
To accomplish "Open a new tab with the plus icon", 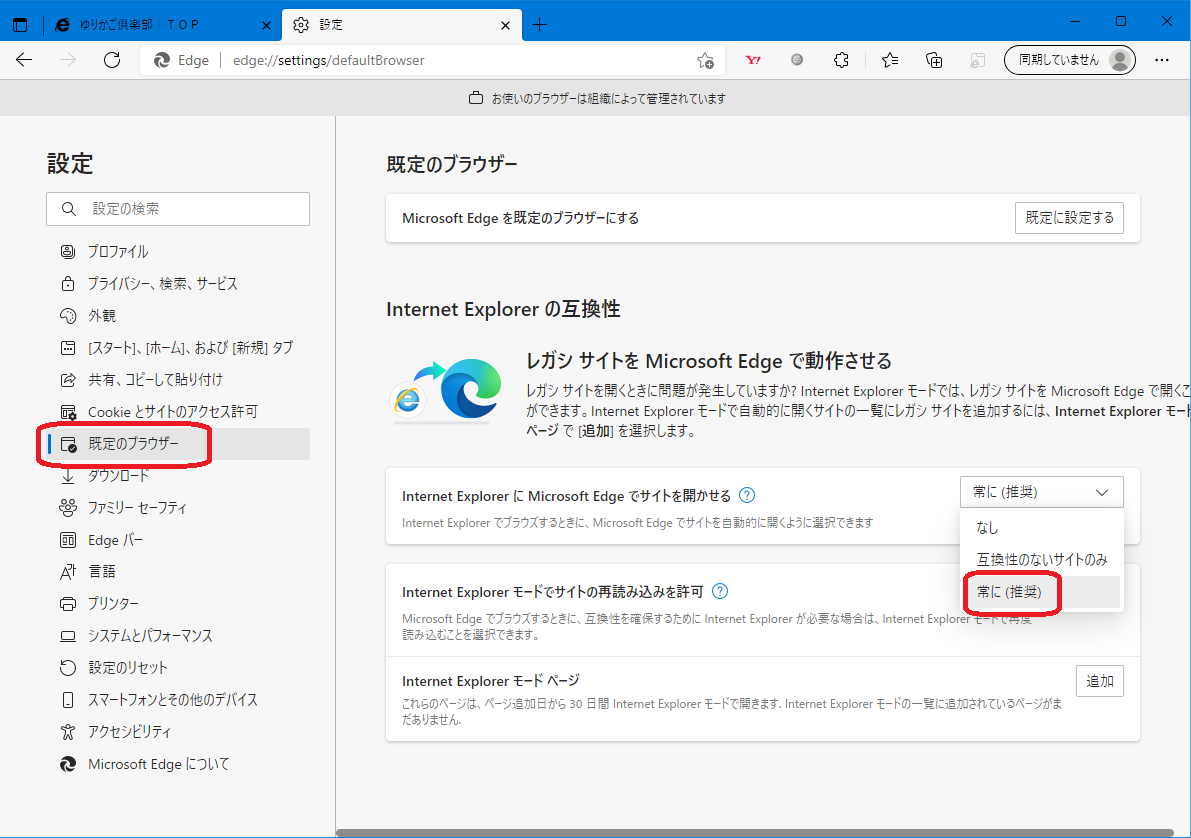I will (x=539, y=25).
